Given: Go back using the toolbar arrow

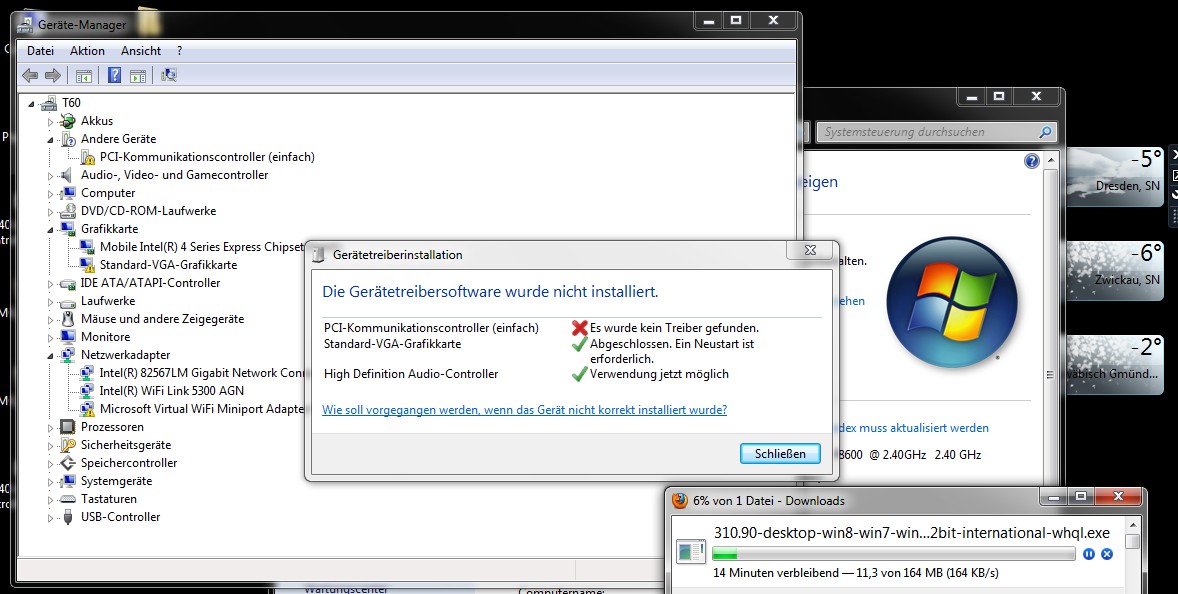Looking at the screenshot, I should tap(30, 75).
